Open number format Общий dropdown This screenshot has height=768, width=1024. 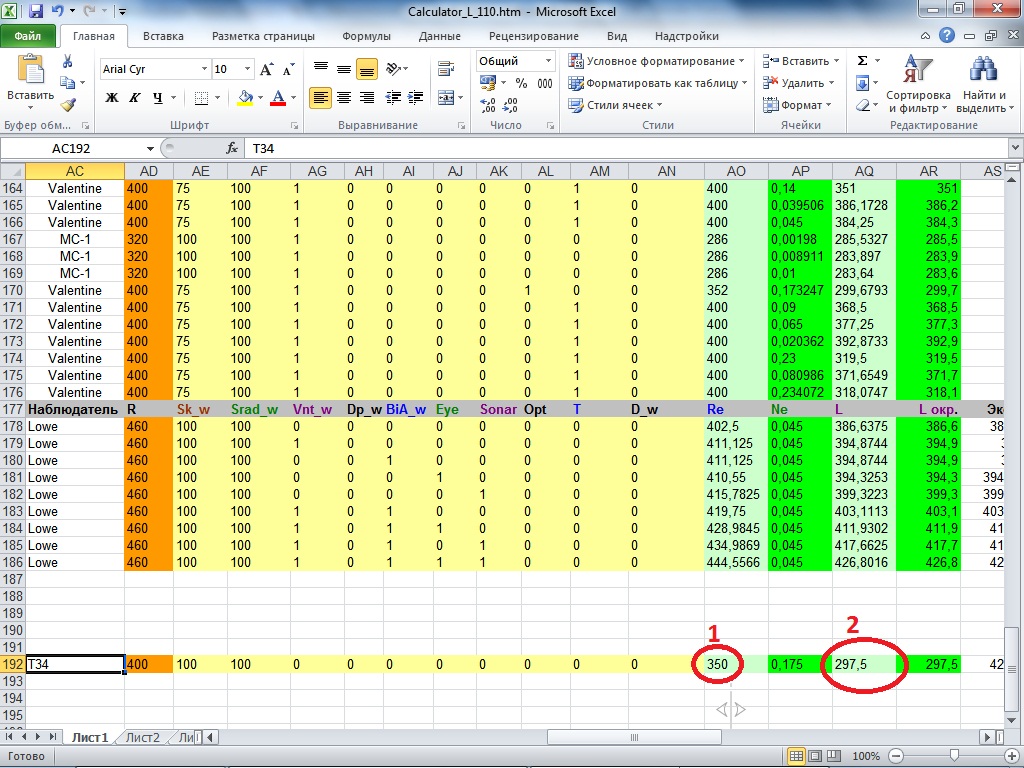(x=549, y=61)
